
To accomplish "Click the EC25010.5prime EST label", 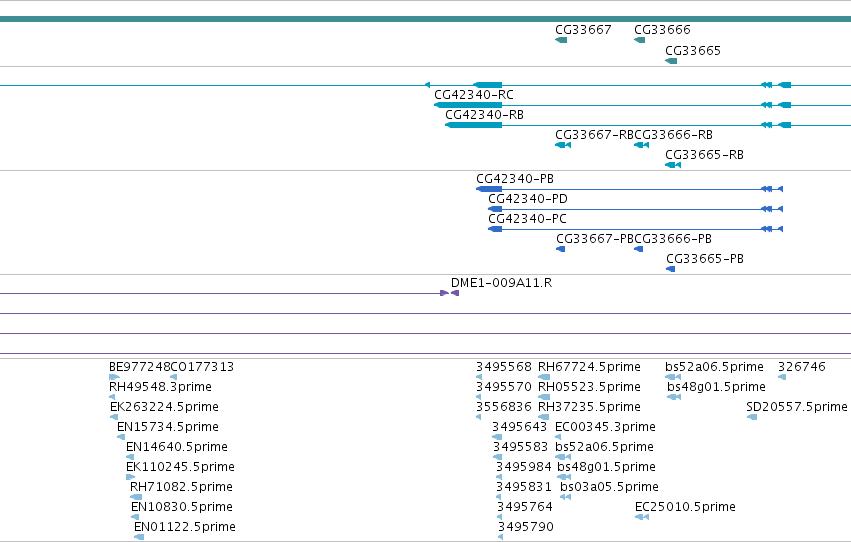I will (x=685, y=508).
